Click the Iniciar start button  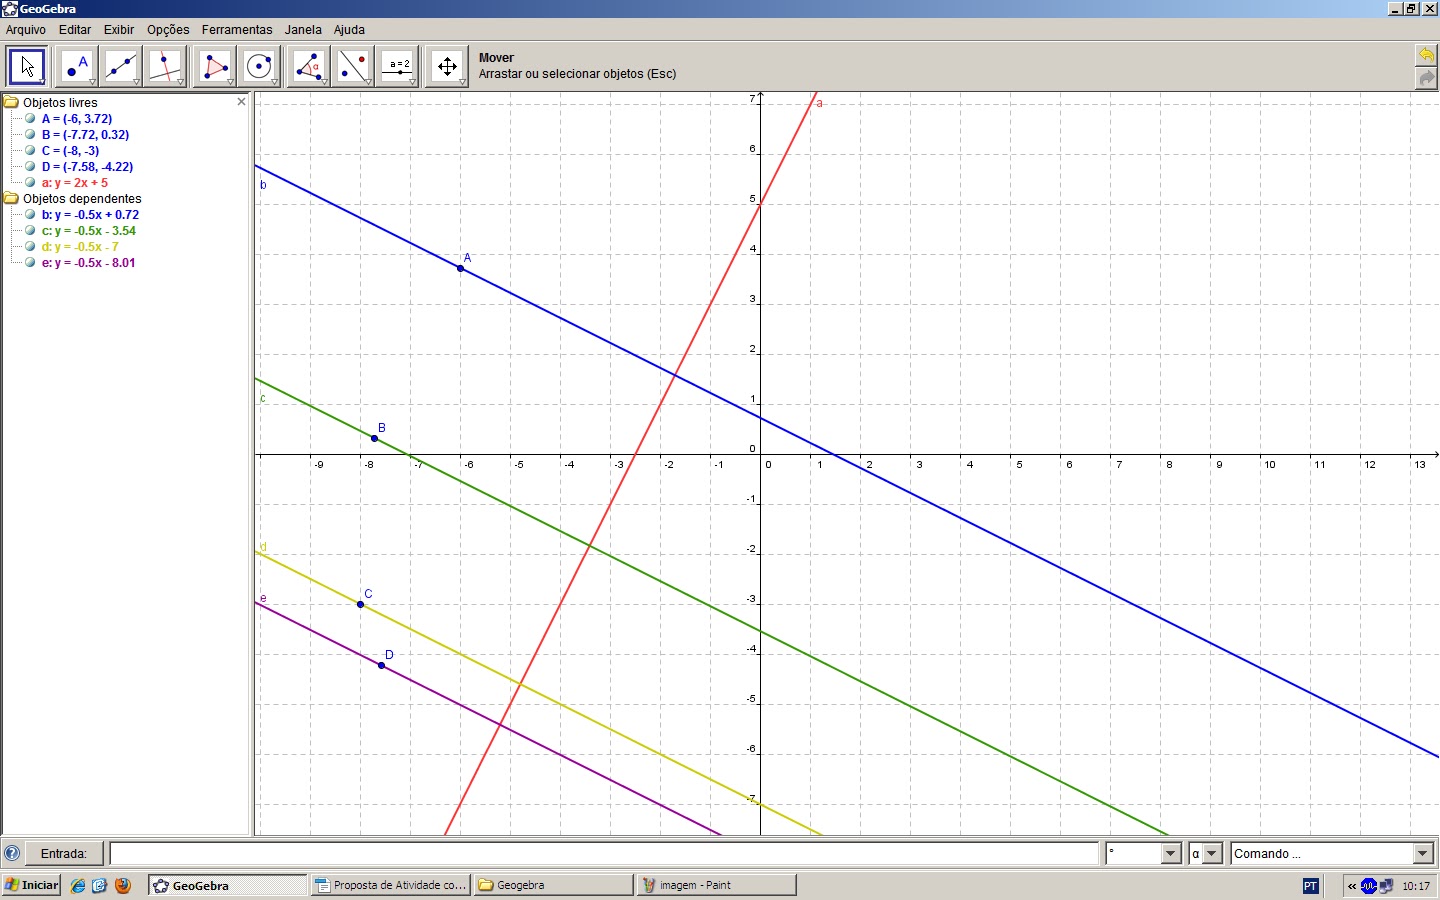point(32,886)
